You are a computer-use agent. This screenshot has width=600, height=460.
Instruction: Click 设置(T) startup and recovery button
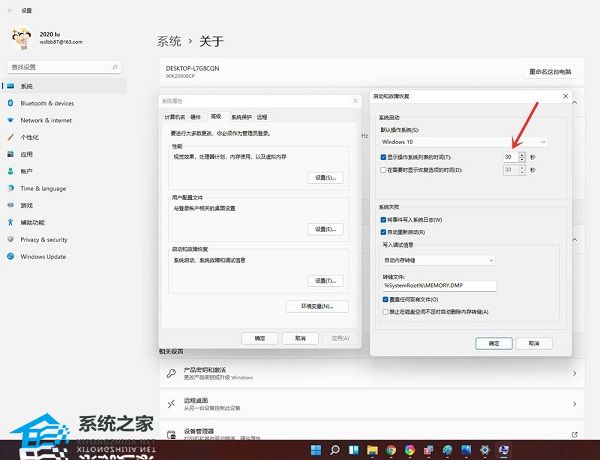[325, 281]
